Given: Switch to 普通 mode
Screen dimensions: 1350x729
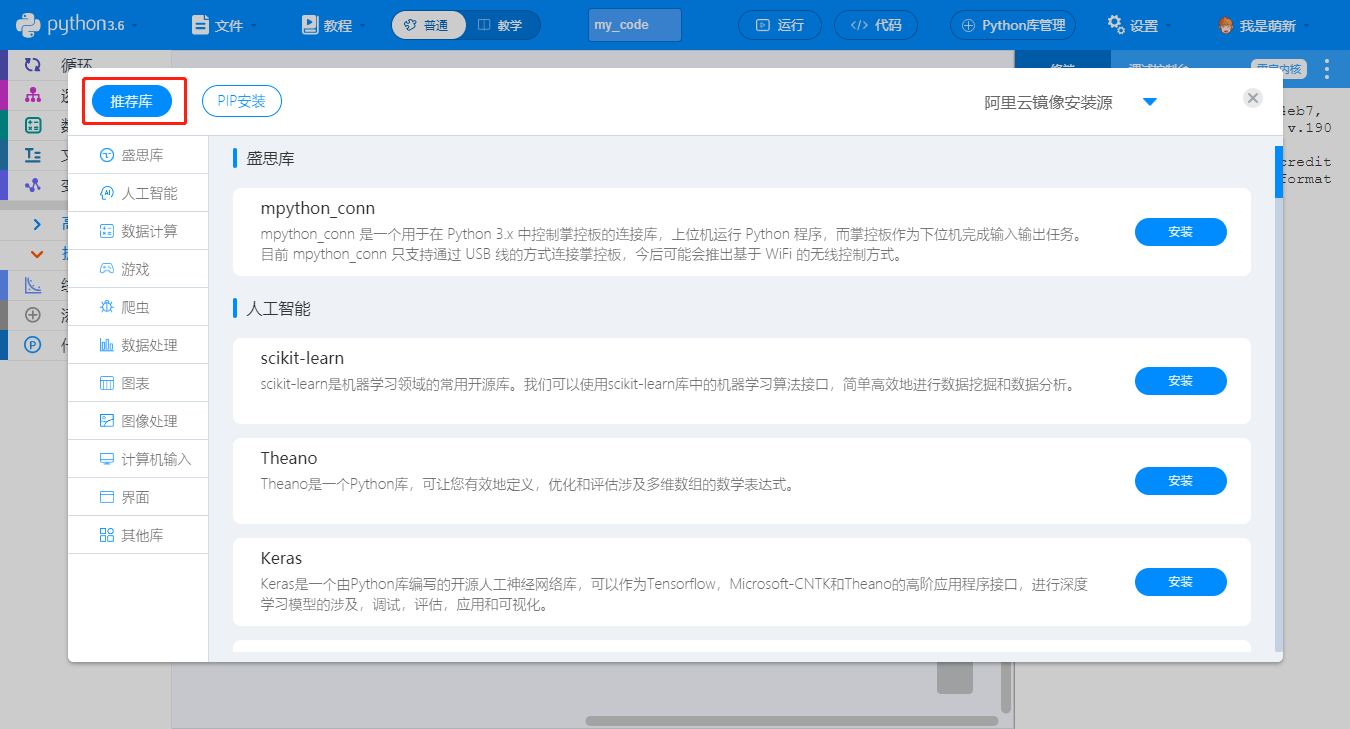Looking at the screenshot, I should (429, 25).
